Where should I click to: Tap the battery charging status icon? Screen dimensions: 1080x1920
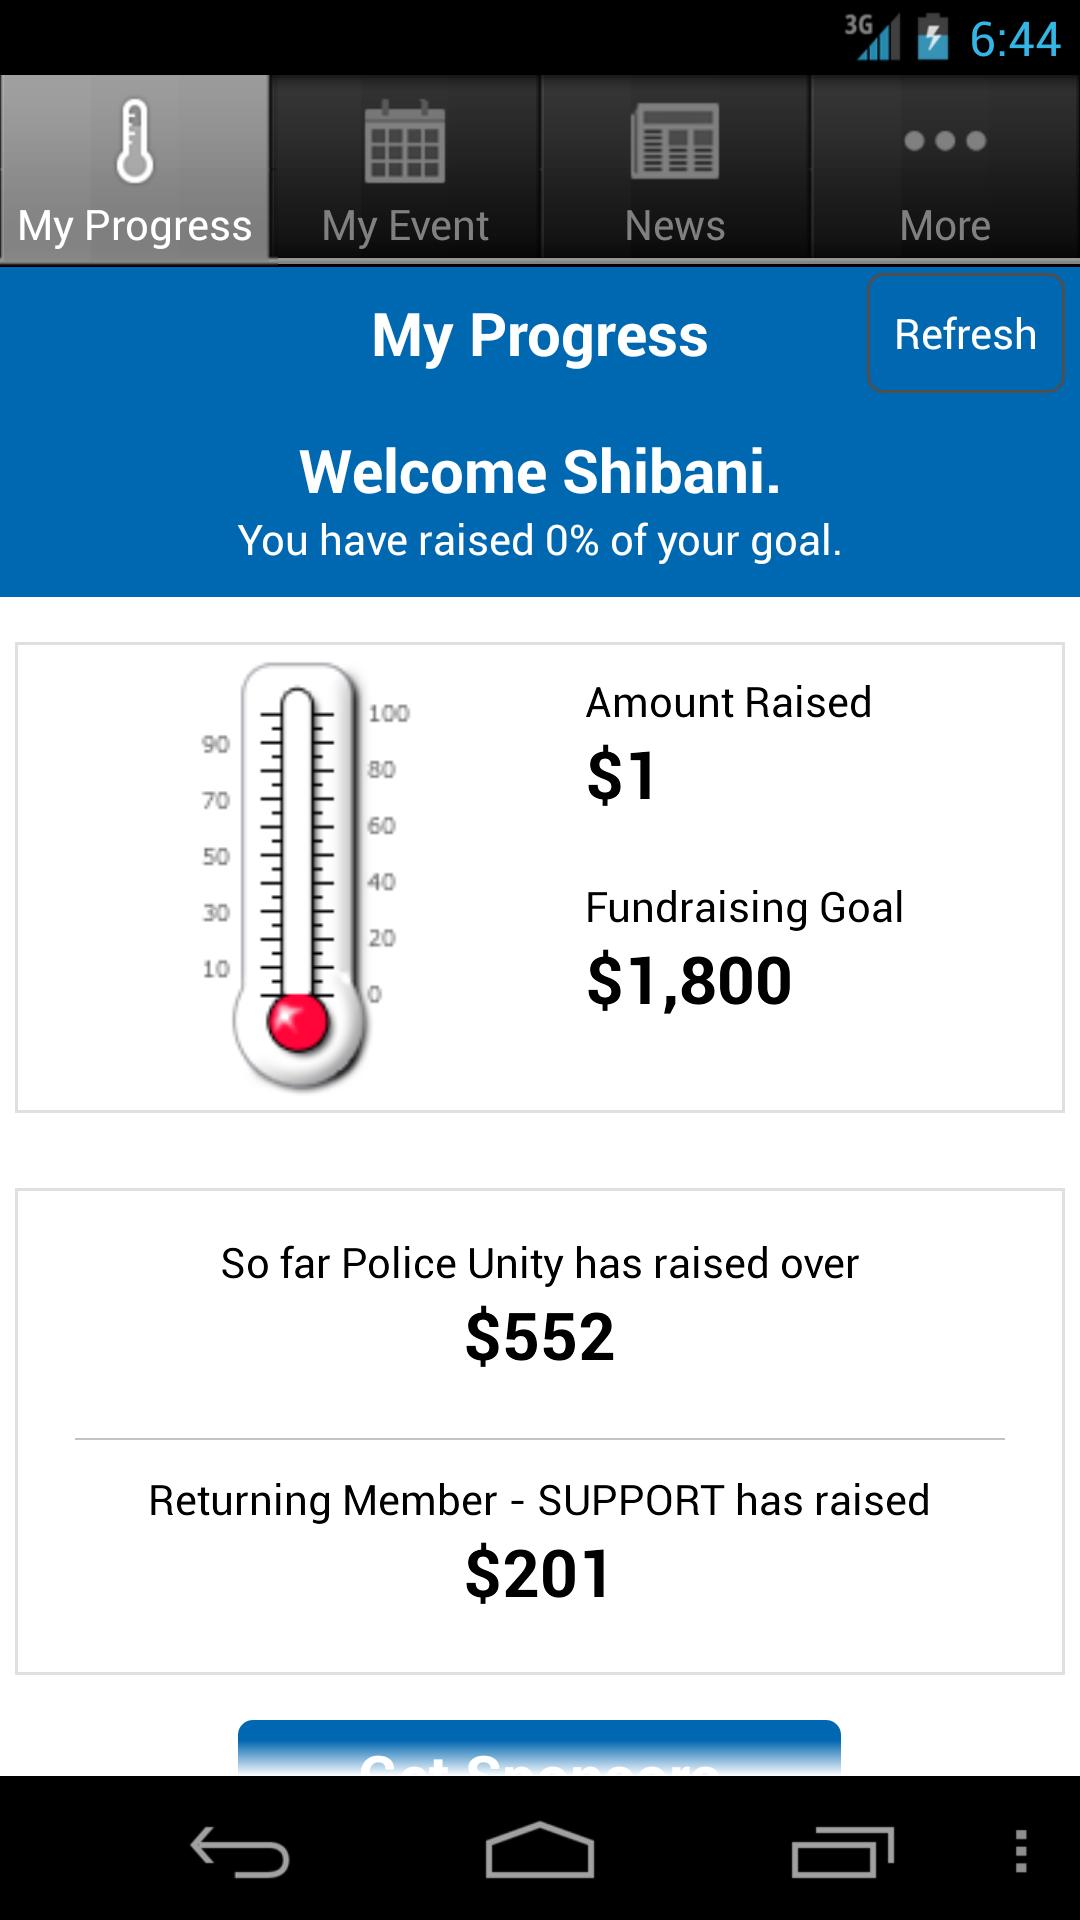(x=933, y=38)
